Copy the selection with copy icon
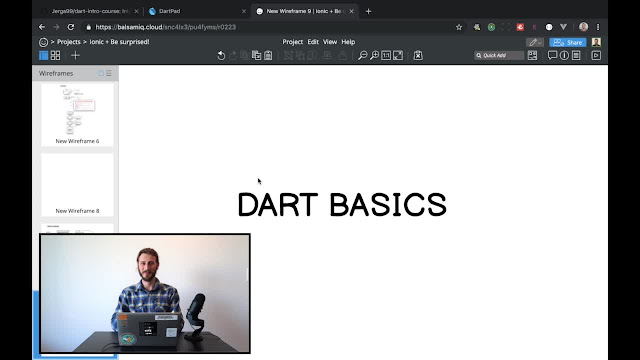This screenshot has width=640, height=360. (256, 56)
